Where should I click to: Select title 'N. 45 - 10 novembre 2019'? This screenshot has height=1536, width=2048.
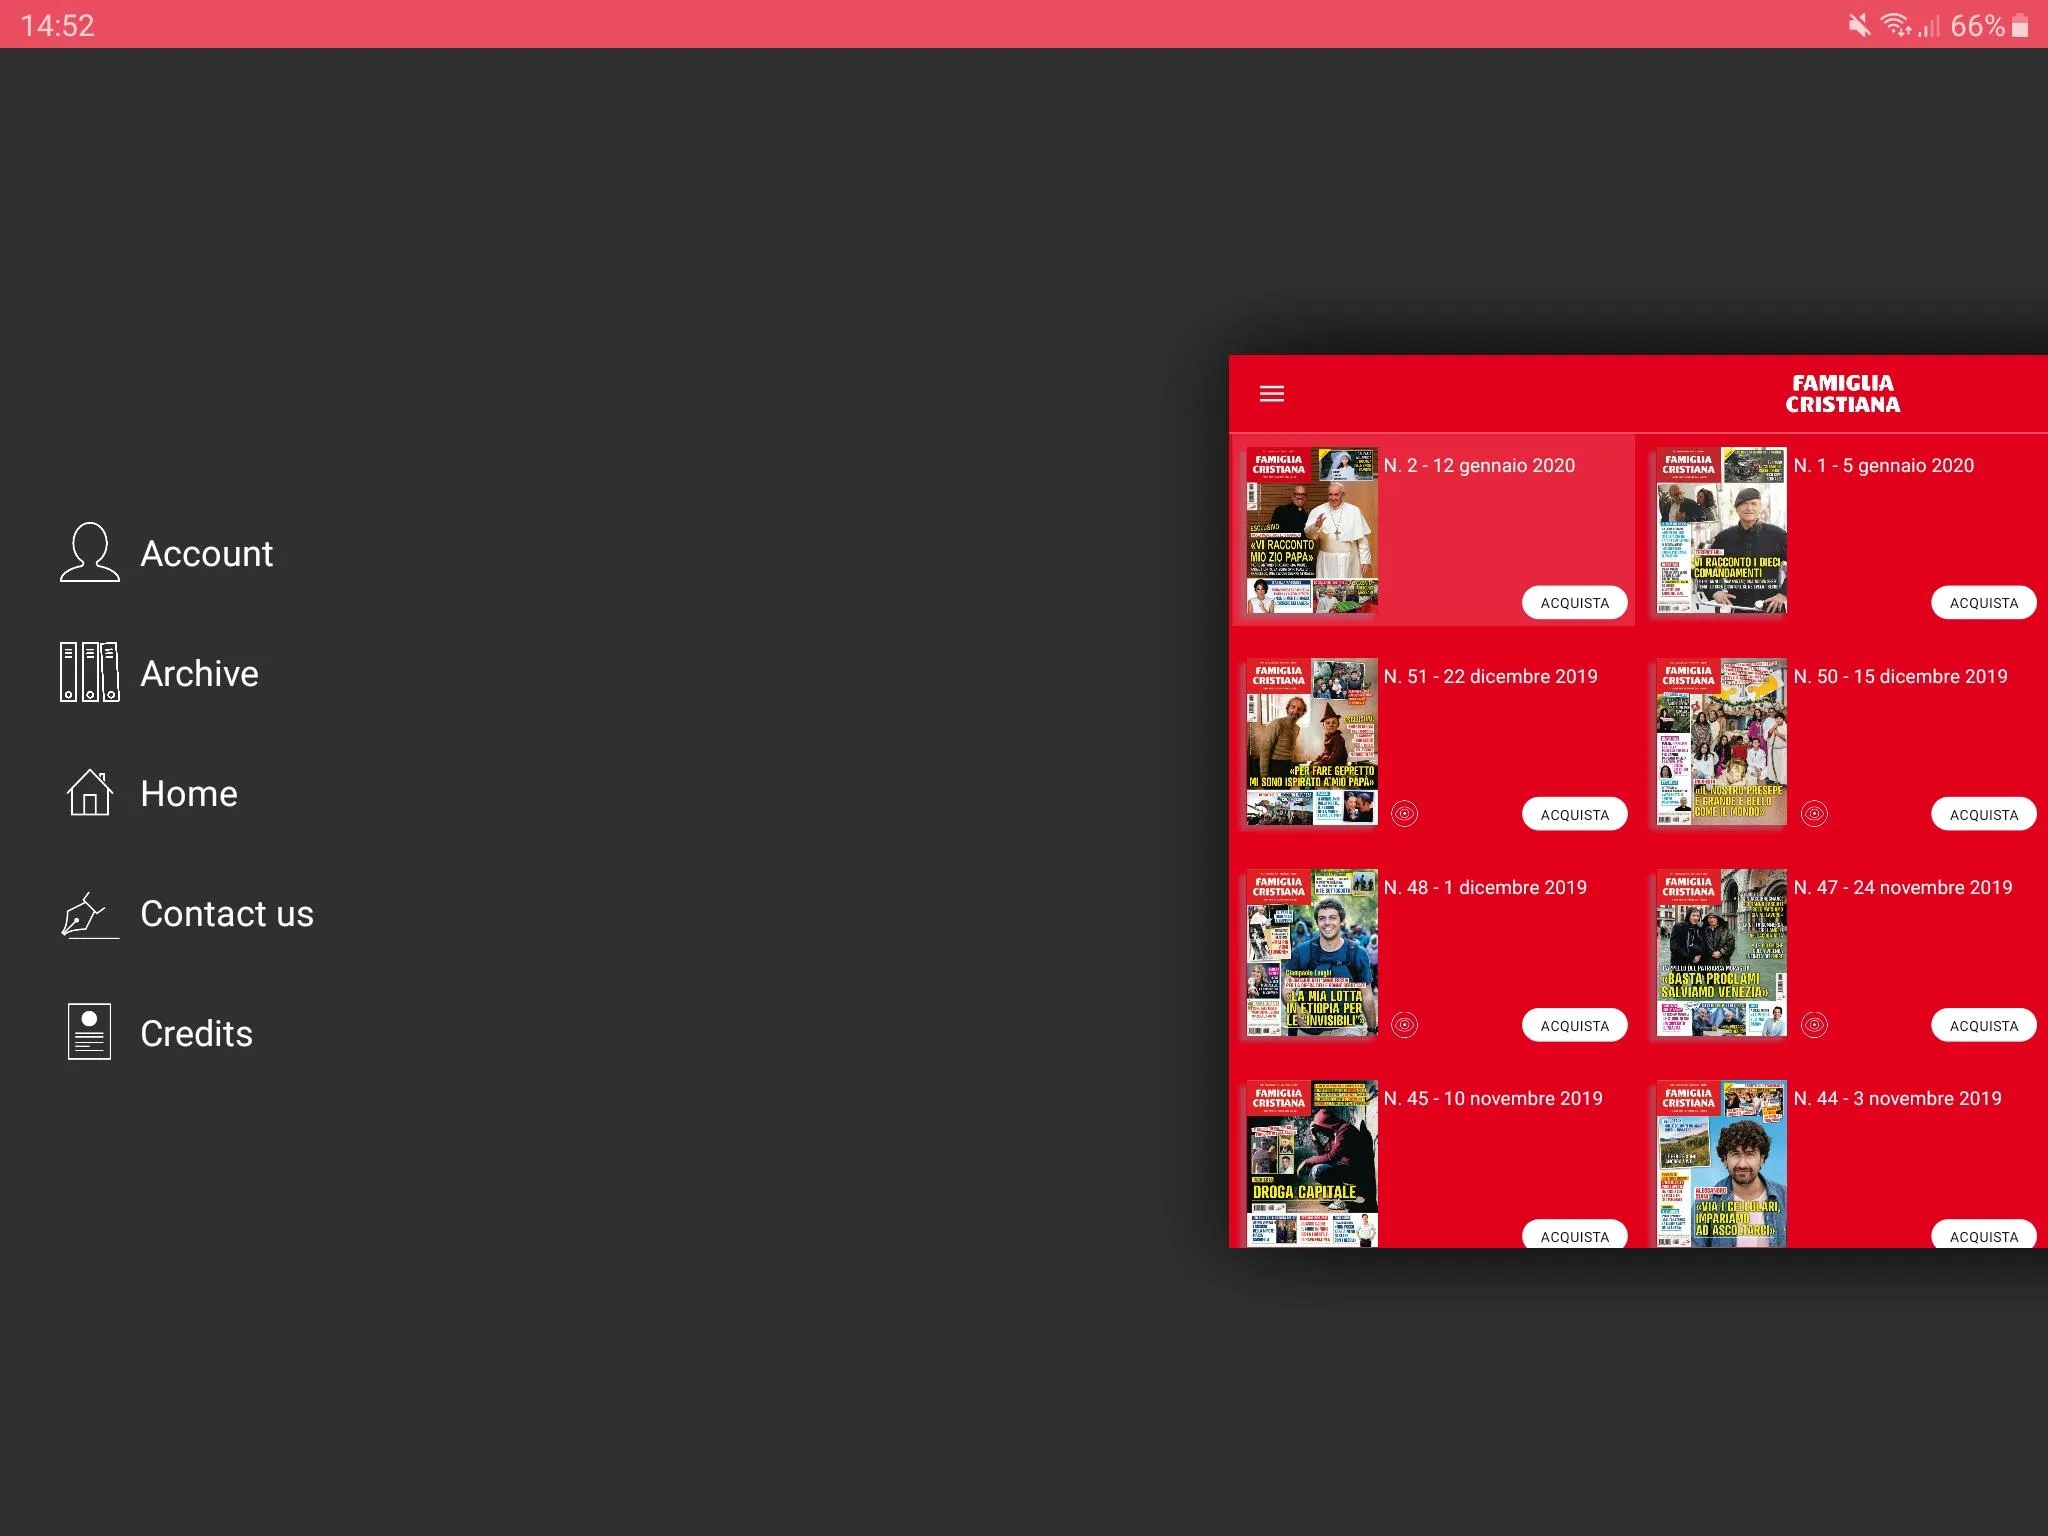[1493, 1098]
